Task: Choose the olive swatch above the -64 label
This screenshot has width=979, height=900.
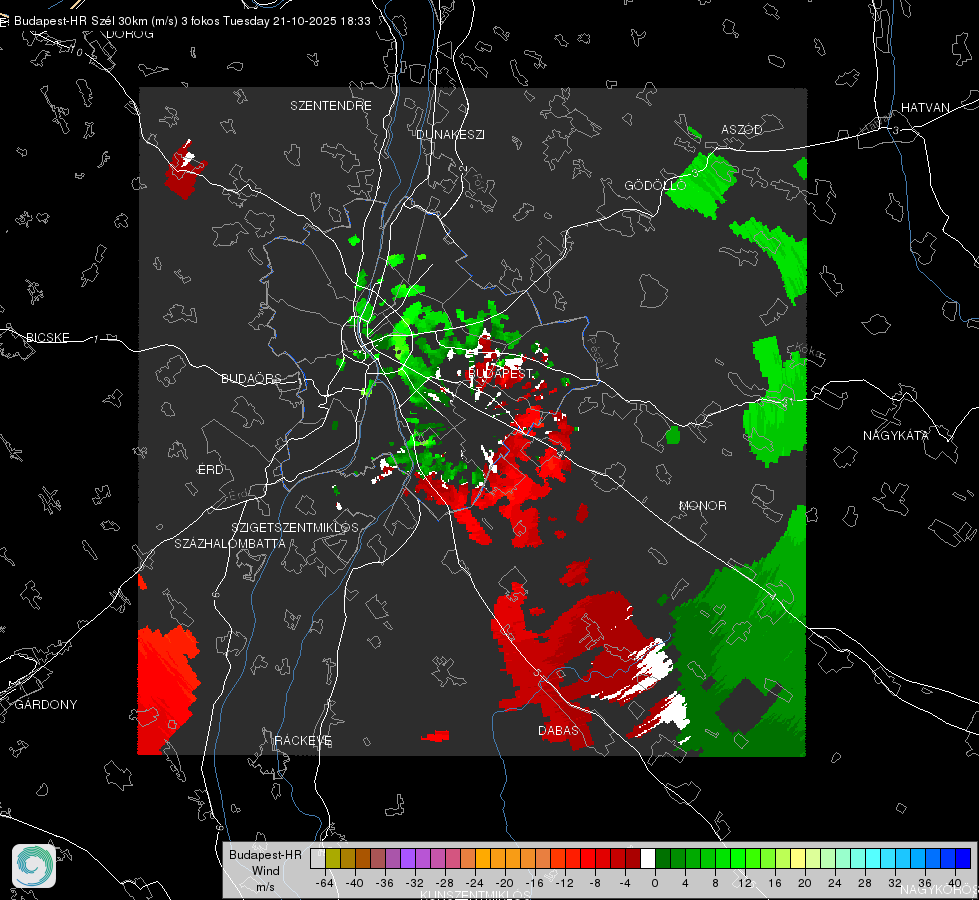Action: pyautogui.click(x=333, y=858)
